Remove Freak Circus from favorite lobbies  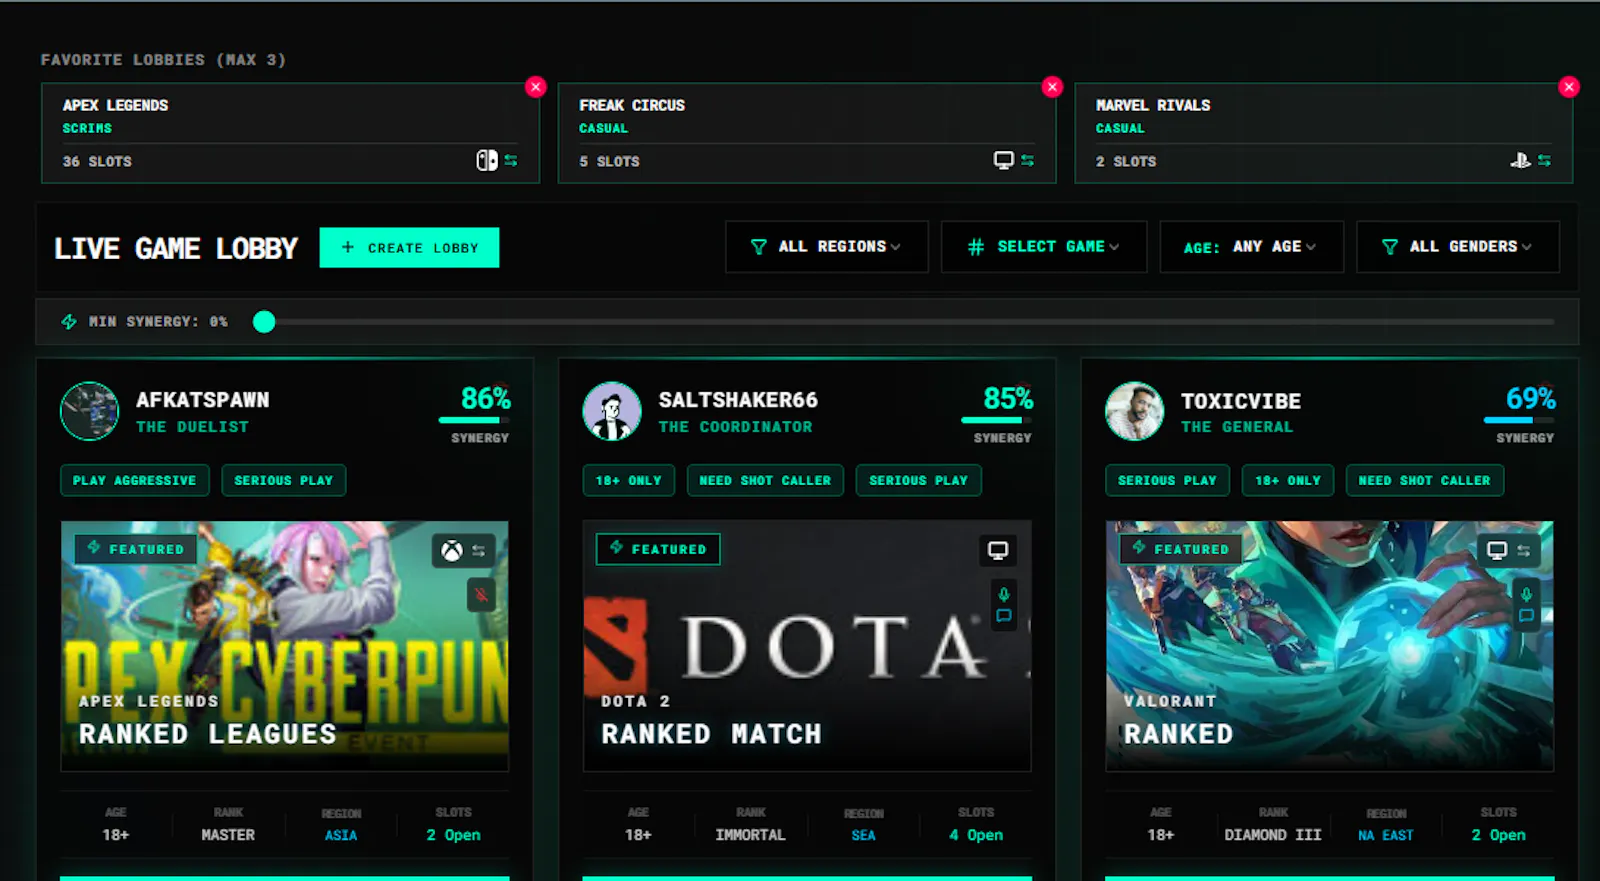1052,87
